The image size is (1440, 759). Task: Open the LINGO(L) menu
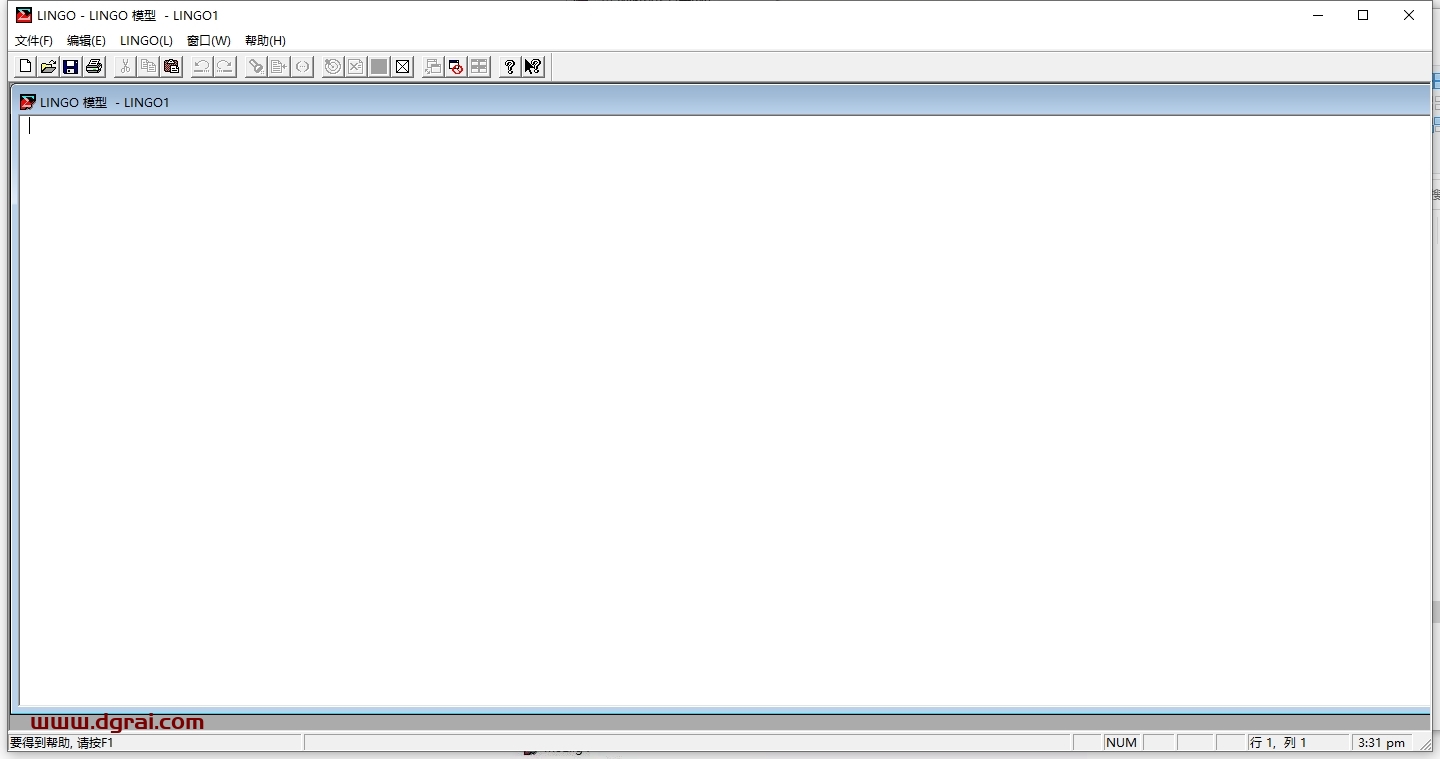[x=146, y=41]
